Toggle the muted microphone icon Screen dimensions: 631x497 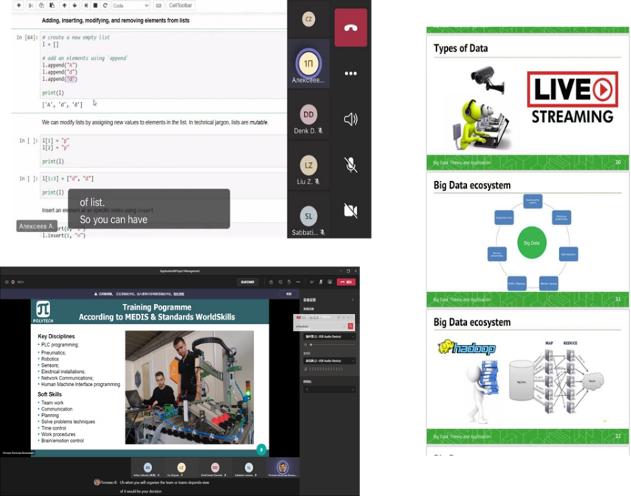pos(350,165)
